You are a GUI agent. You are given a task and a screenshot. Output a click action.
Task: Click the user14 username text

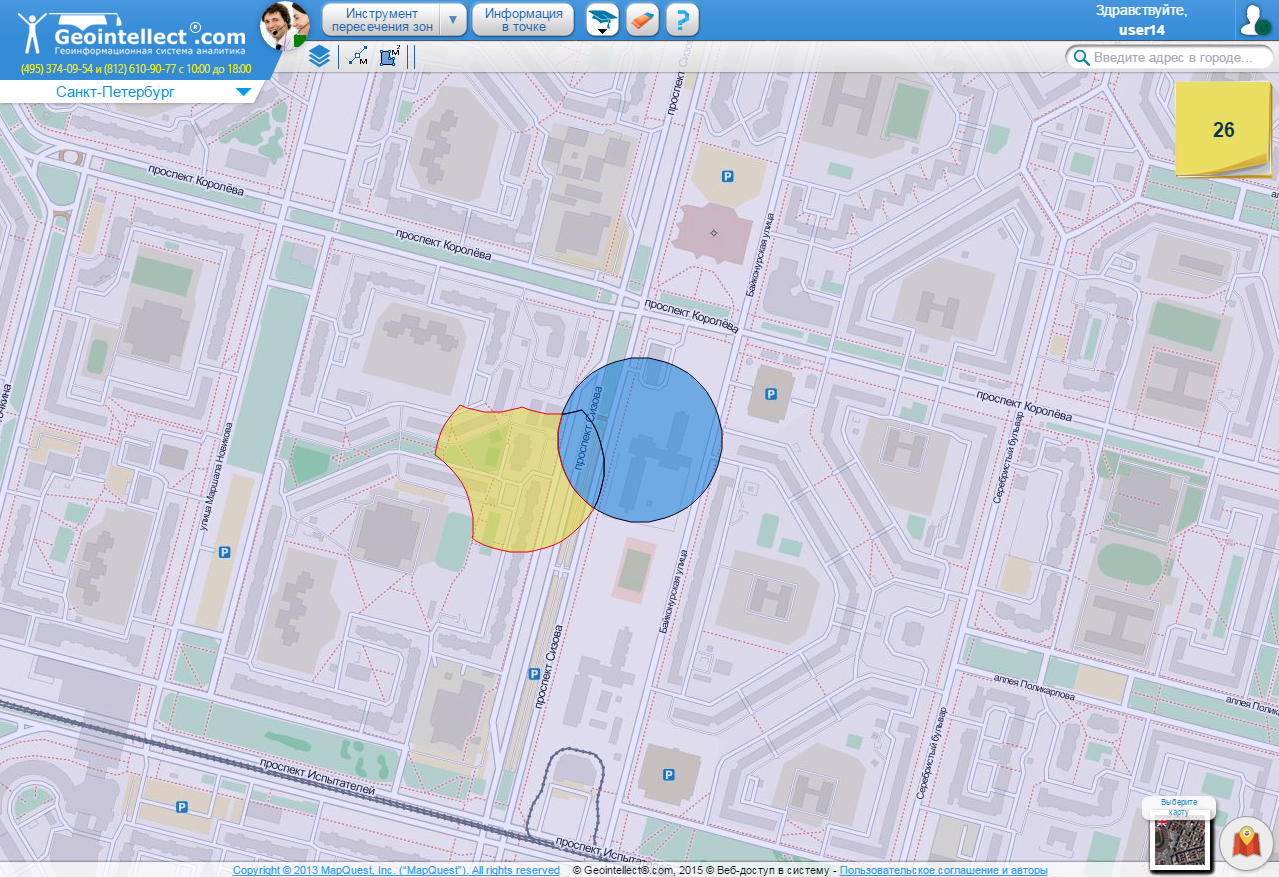(1141, 30)
